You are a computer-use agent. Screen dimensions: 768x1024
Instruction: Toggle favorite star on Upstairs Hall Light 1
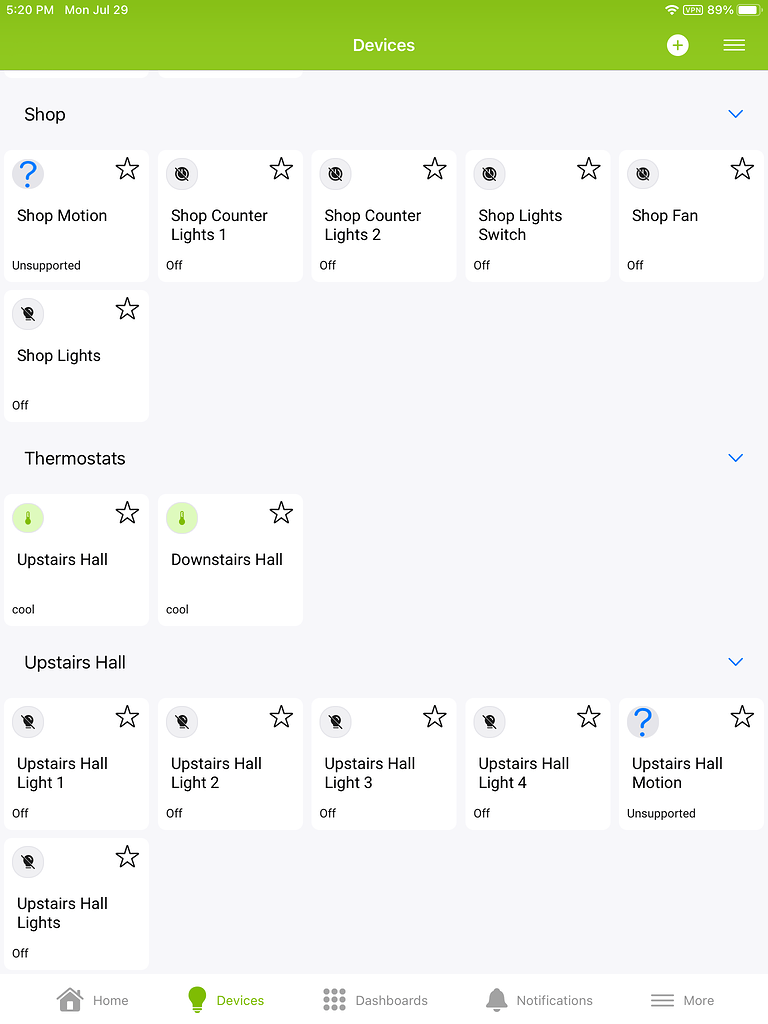(x=127, y=717)
